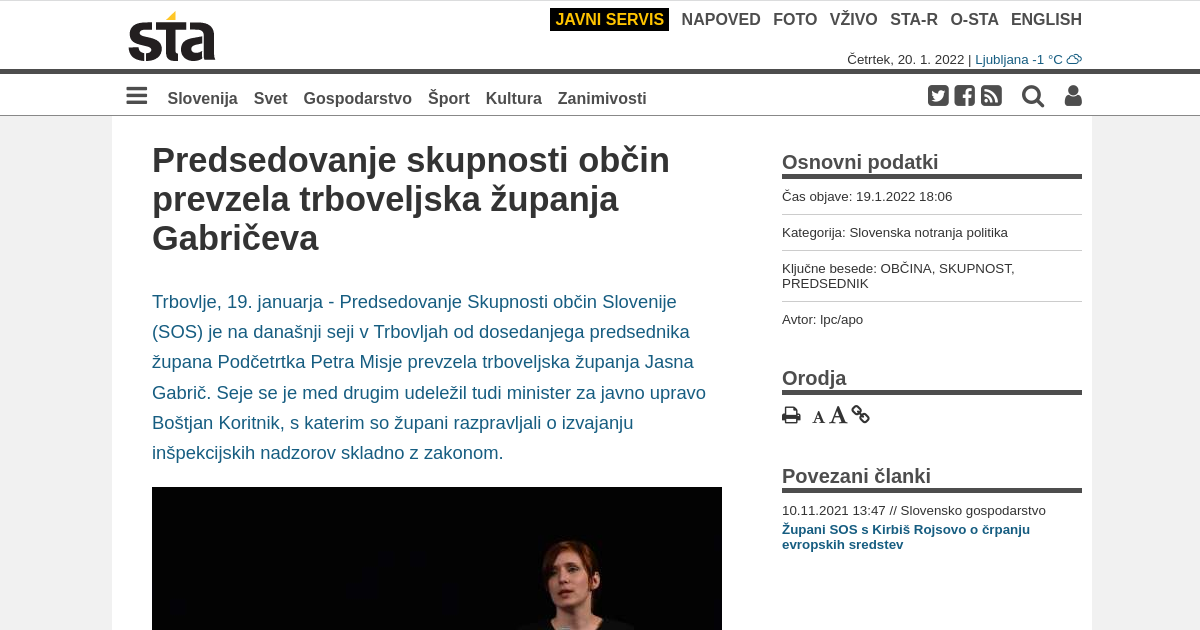Open related article about Župani SOS
This screenshot has width=1200, height=630.
point(906,537)
